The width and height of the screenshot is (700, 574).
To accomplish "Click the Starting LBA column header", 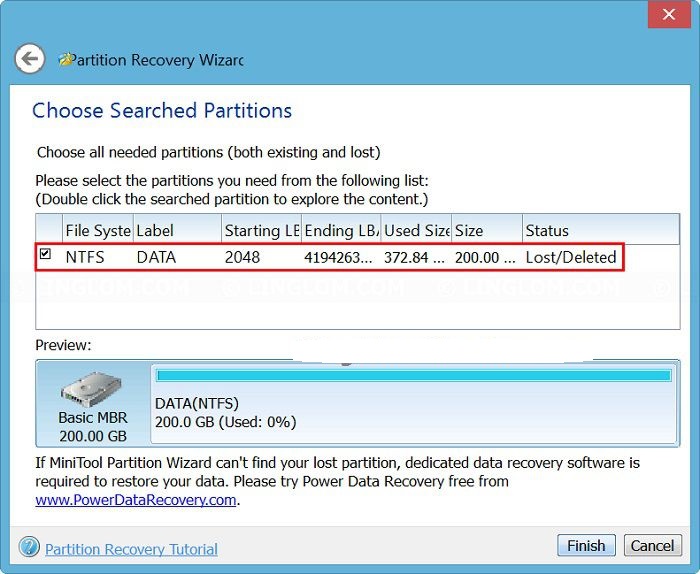I will point(260,231).
